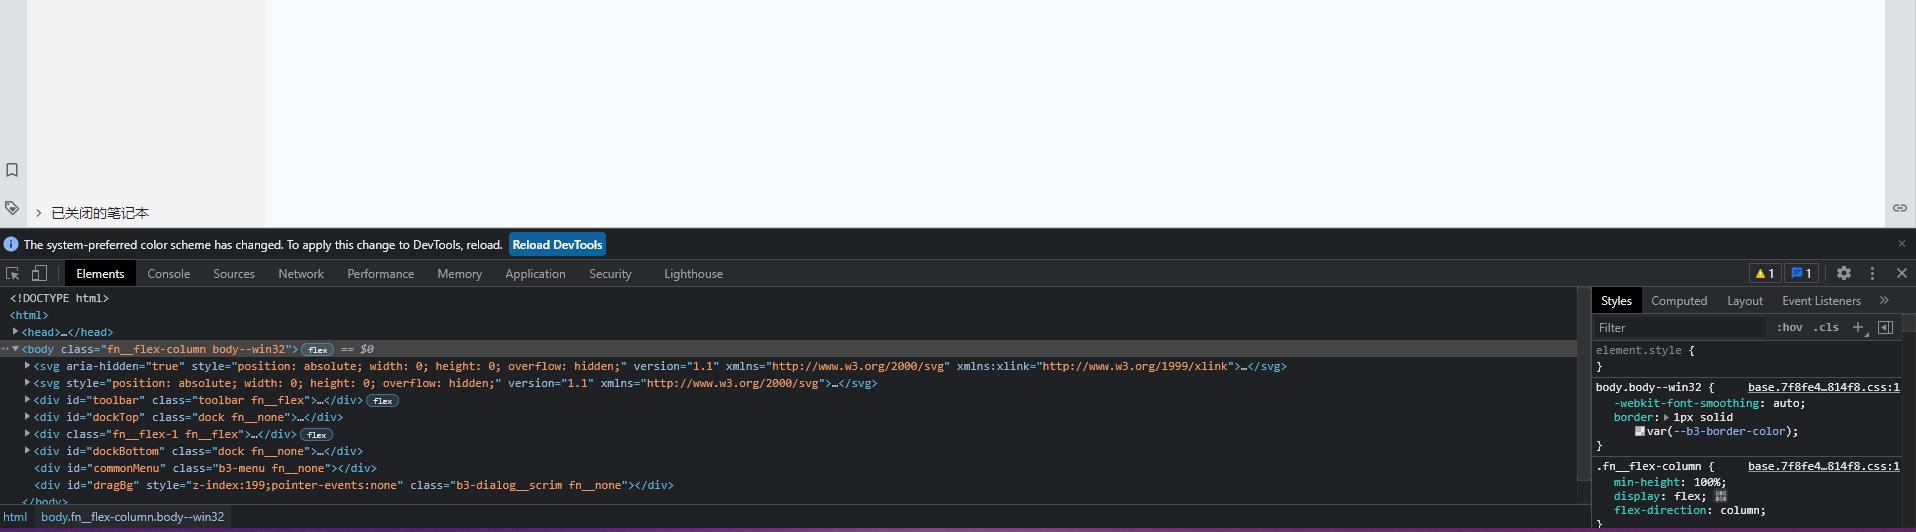Open DevTools settings gear

pyautogui.click(x=1843, y=273)
